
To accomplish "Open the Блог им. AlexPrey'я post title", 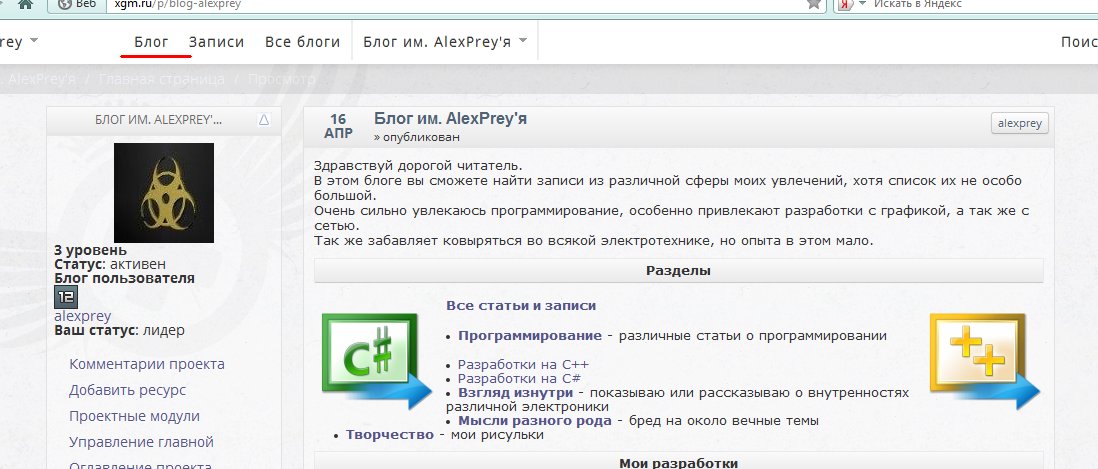I will coord(450,119).
